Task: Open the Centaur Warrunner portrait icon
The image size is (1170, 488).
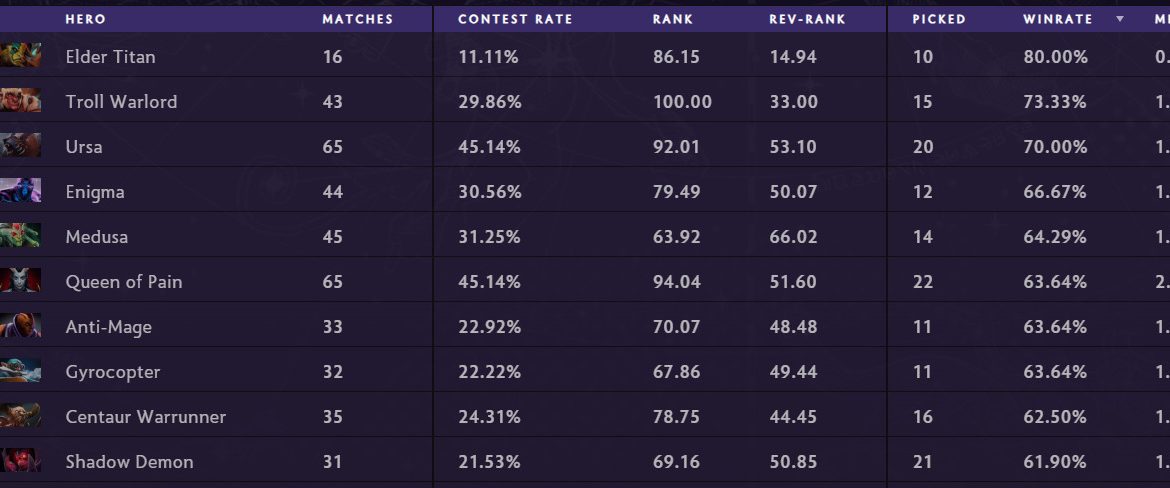Action: [x=21, y=416]
